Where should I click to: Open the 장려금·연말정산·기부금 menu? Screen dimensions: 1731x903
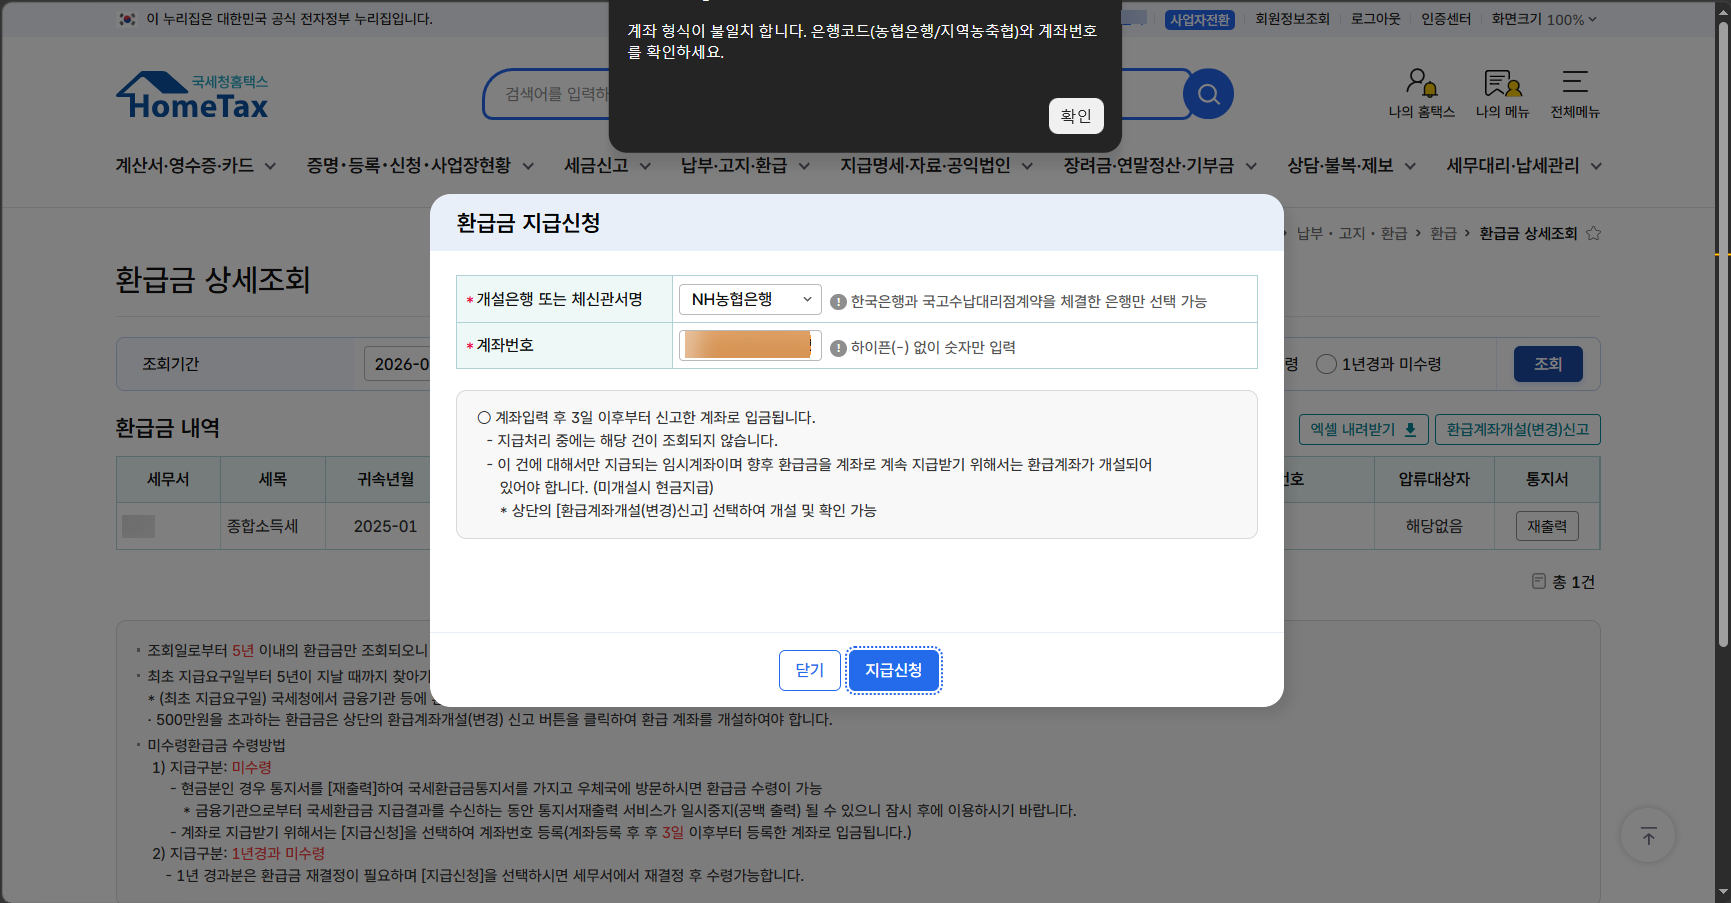[x=1161, y=166]
